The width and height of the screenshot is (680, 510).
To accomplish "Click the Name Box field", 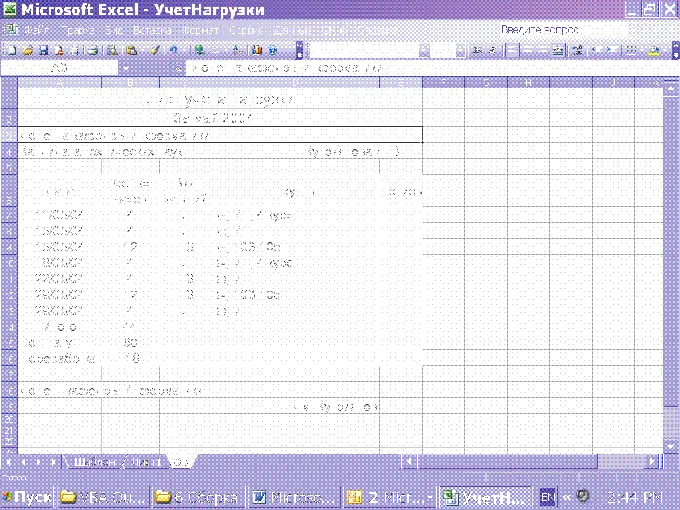I will coord(59,68).
